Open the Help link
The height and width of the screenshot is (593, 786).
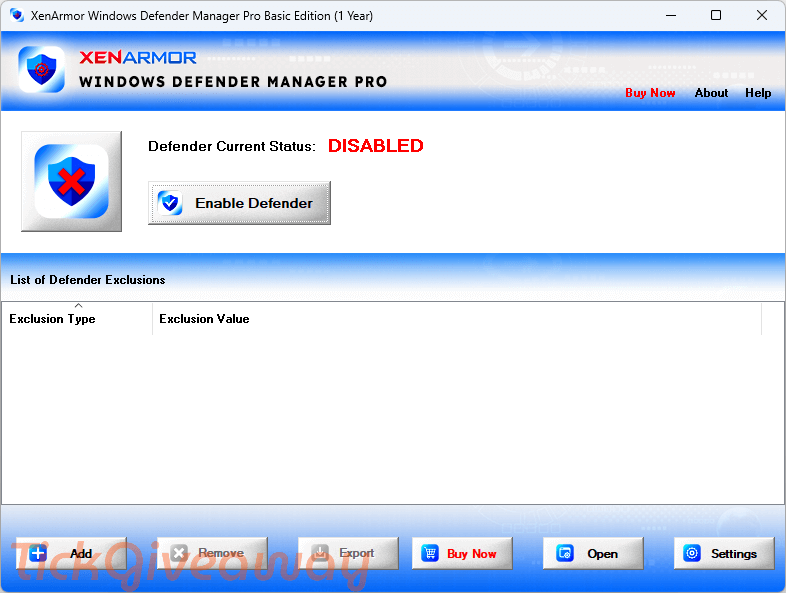tap(758, 93)
